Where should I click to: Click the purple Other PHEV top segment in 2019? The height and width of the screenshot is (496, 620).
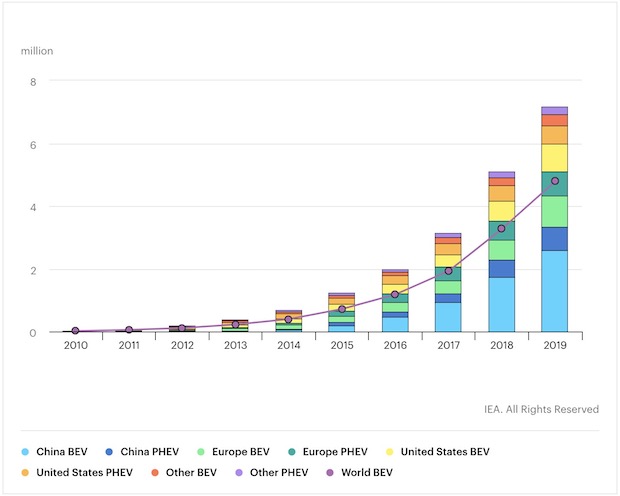coord(555,110)
